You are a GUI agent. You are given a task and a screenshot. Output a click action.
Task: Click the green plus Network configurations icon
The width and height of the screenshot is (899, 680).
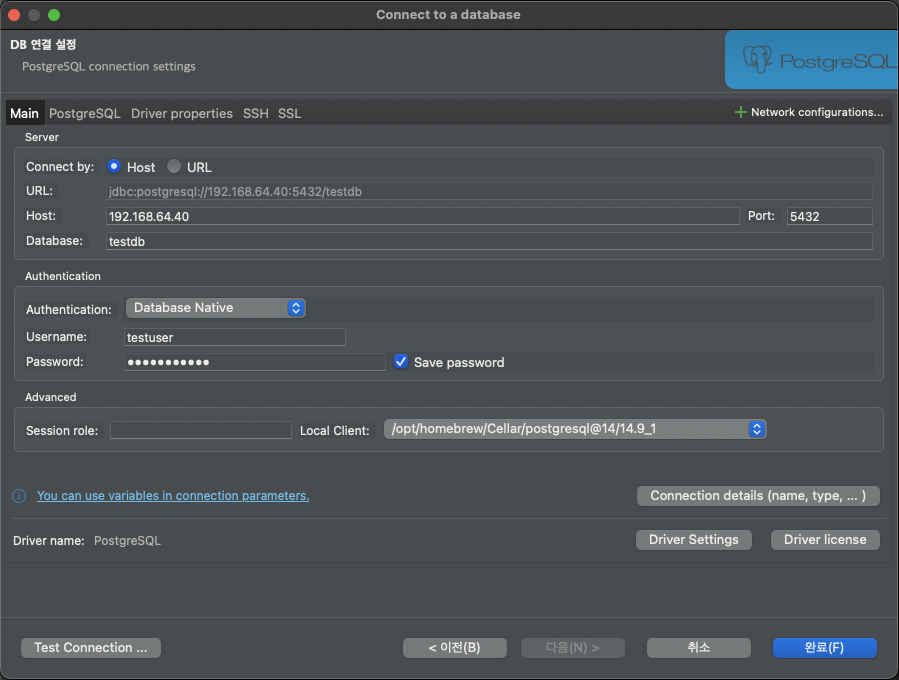740,112
